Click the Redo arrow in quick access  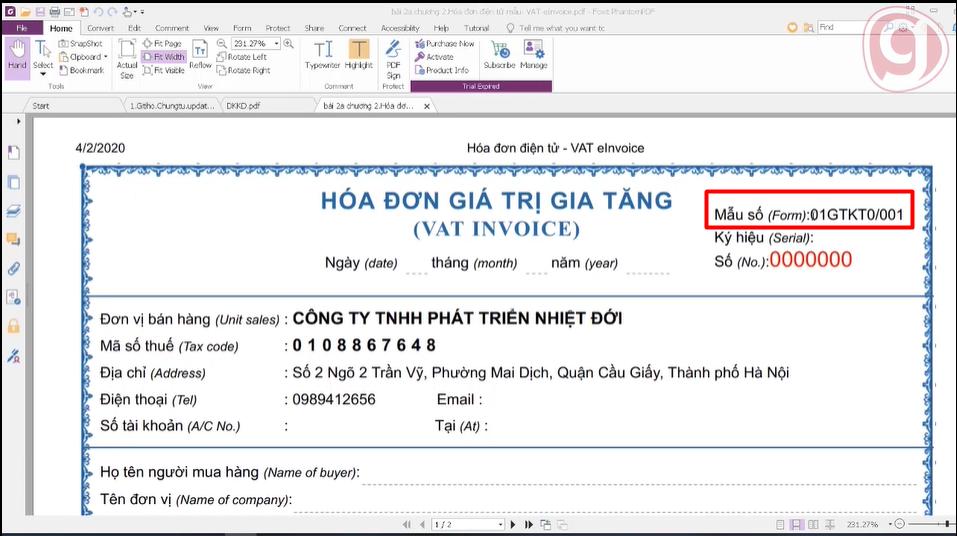coord(113,12)
